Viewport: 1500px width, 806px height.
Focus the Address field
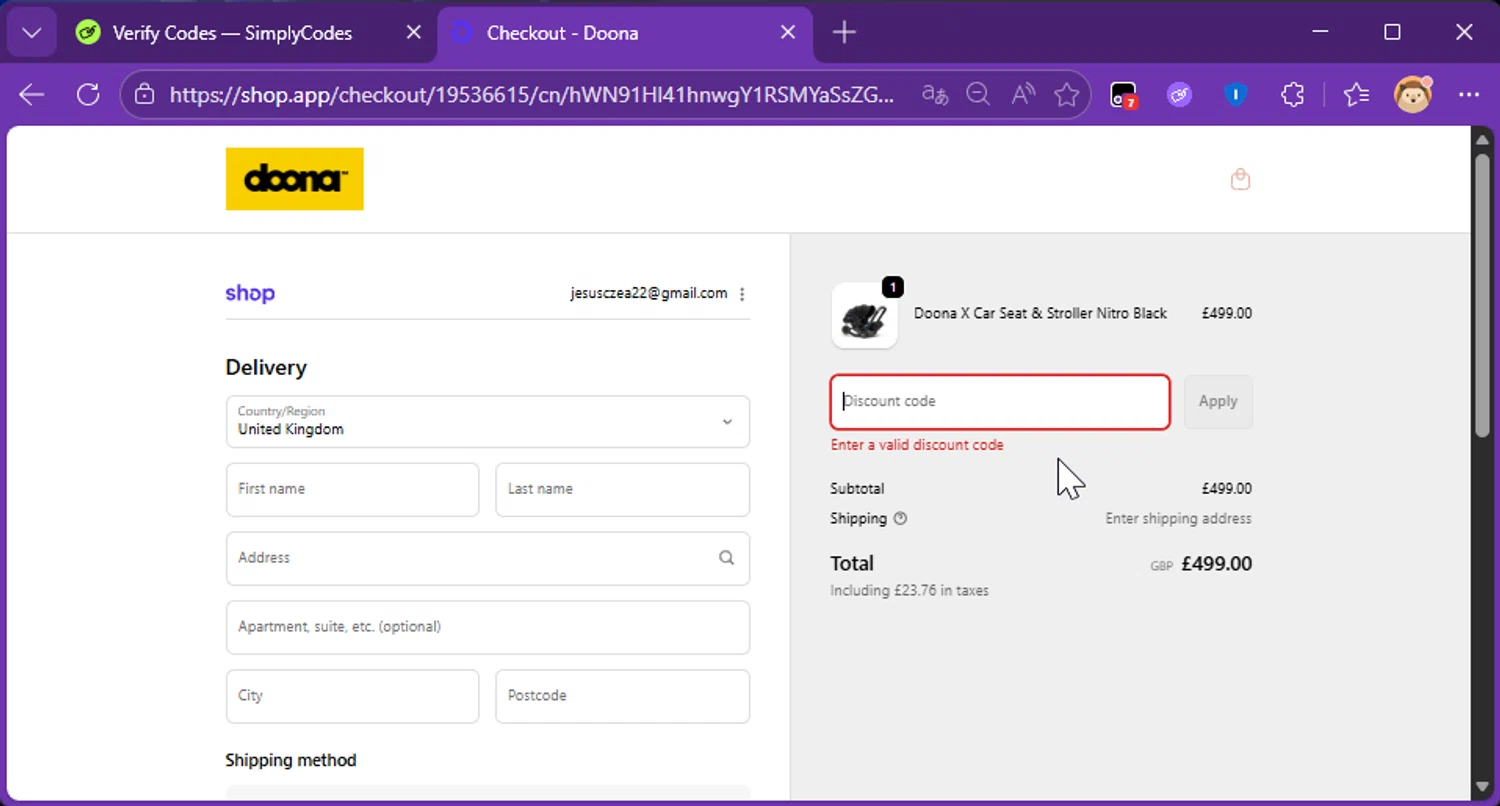488,558
